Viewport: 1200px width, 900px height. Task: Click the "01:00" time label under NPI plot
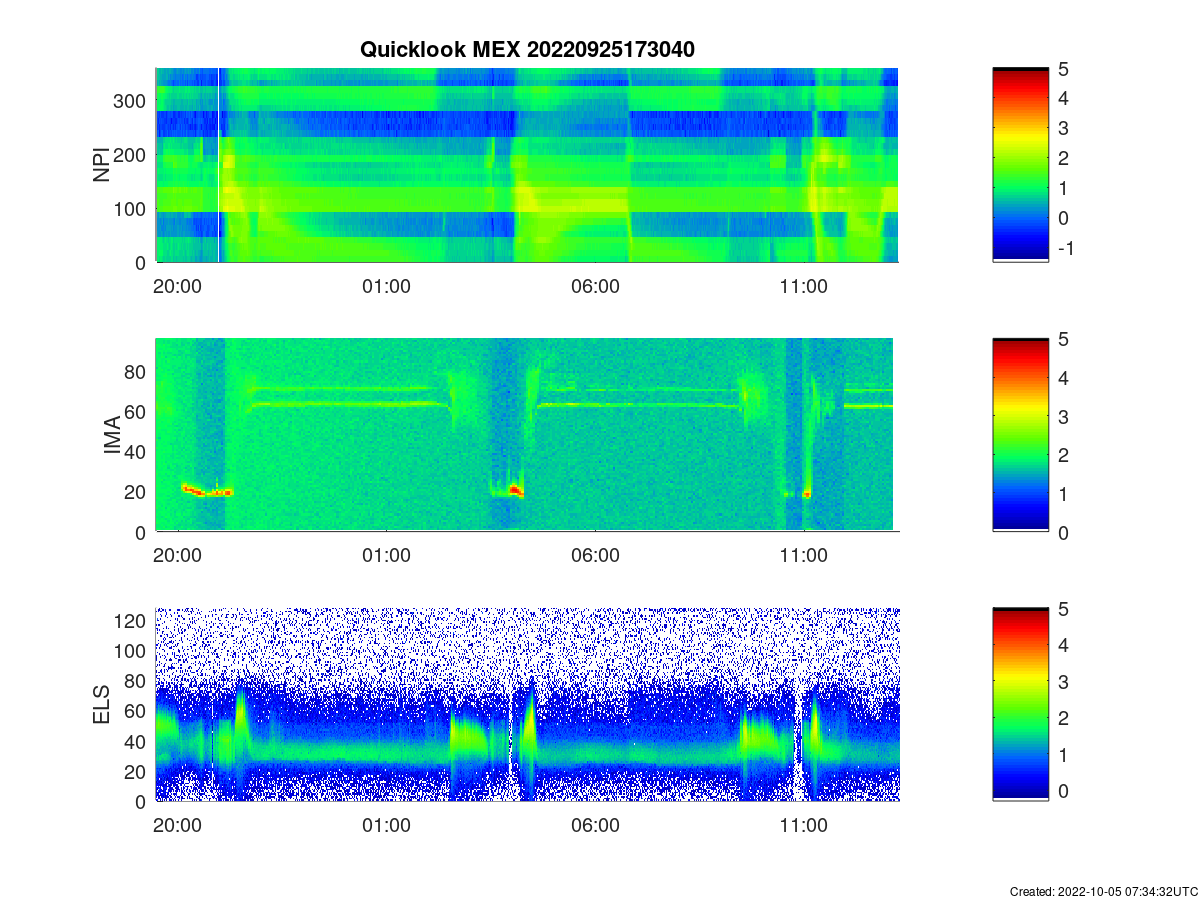386,286
